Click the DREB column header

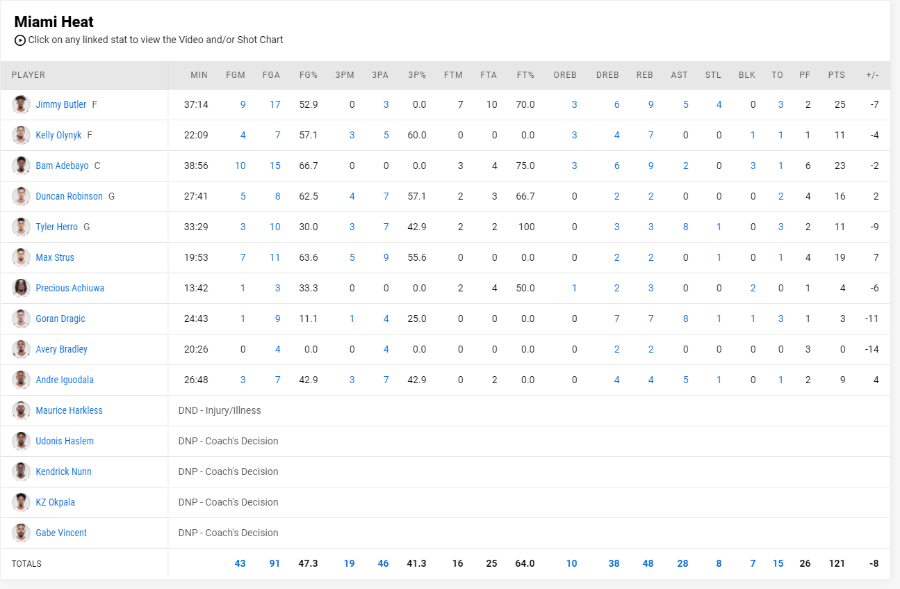[607, 75]
